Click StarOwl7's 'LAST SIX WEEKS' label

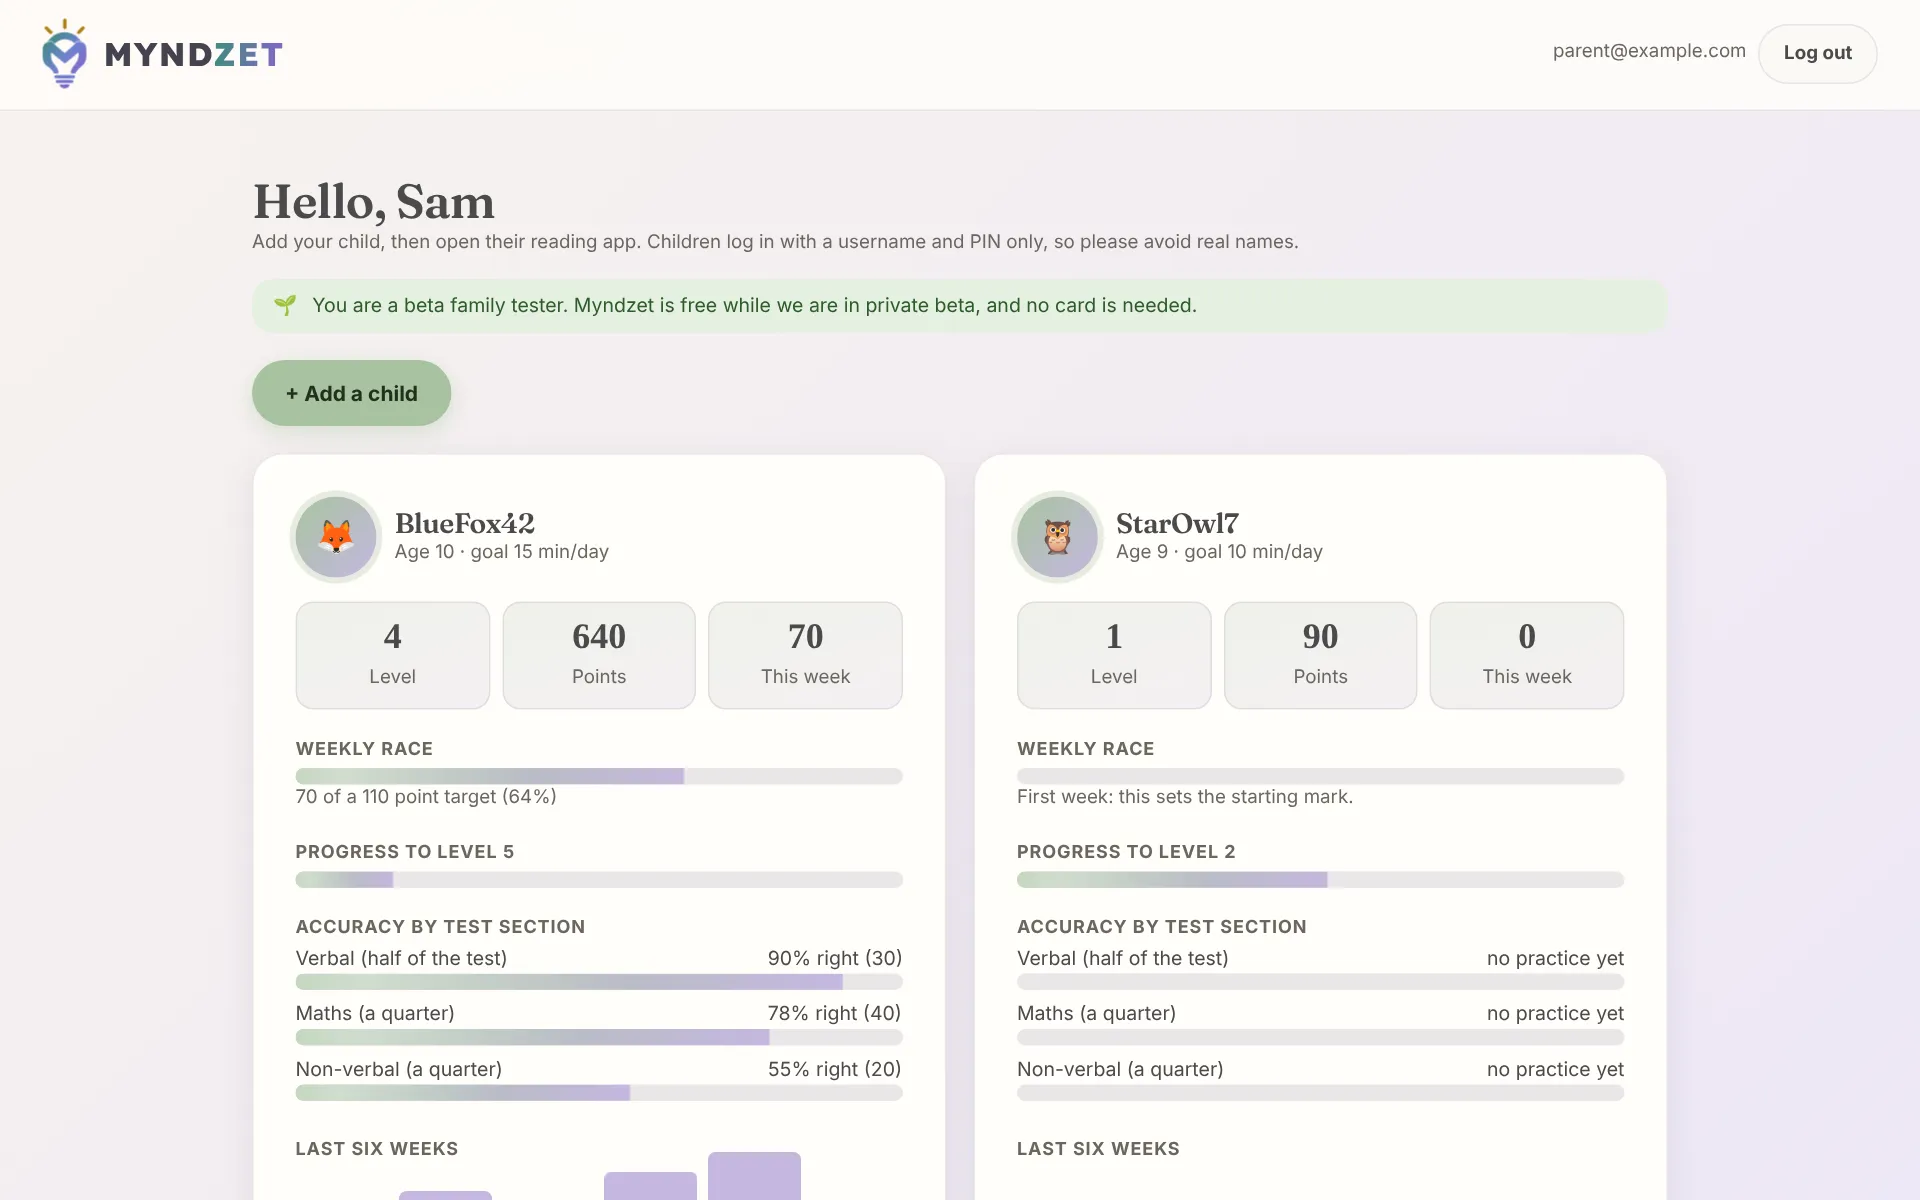pyautogui.click(x=1098, y=1149)
